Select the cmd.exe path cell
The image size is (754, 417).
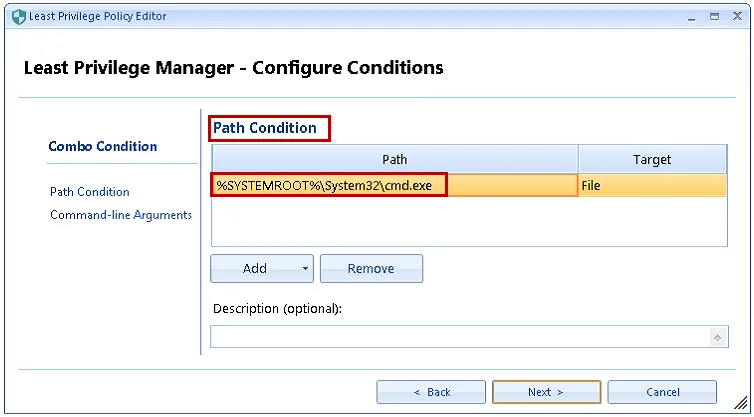[330, 185]
